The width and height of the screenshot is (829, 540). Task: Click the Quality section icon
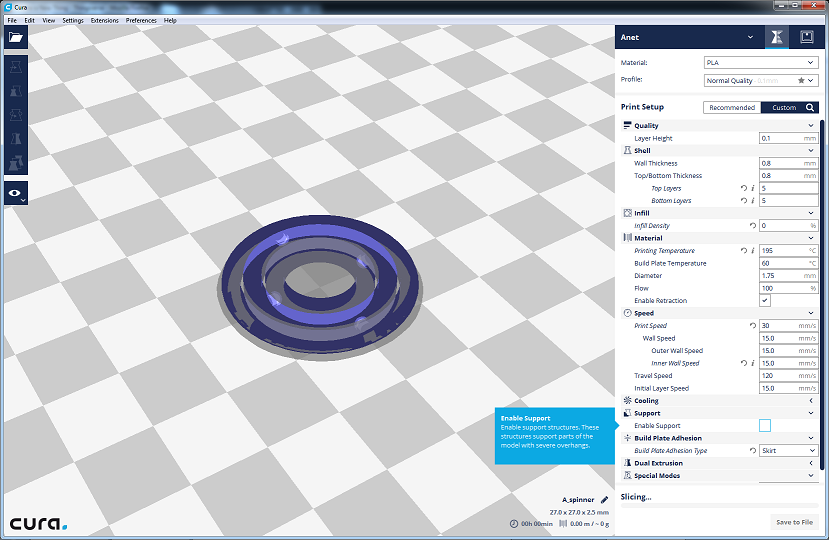tap(628, 125)
